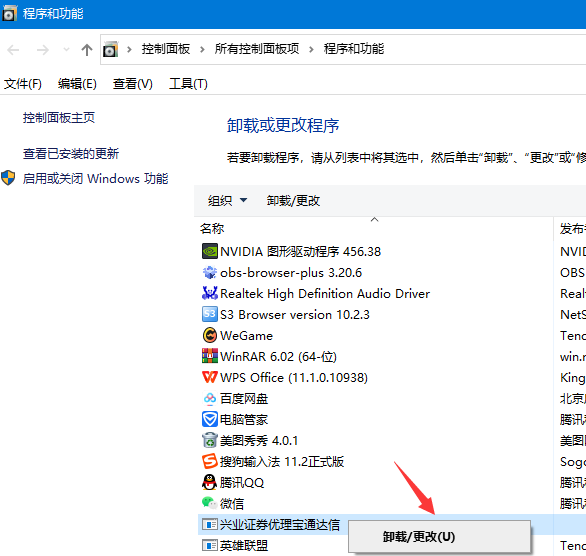Screen dimensions: 586x556
Task: Select 美图秀秀 4.0.1 entry
Action: tap(259, 440)
